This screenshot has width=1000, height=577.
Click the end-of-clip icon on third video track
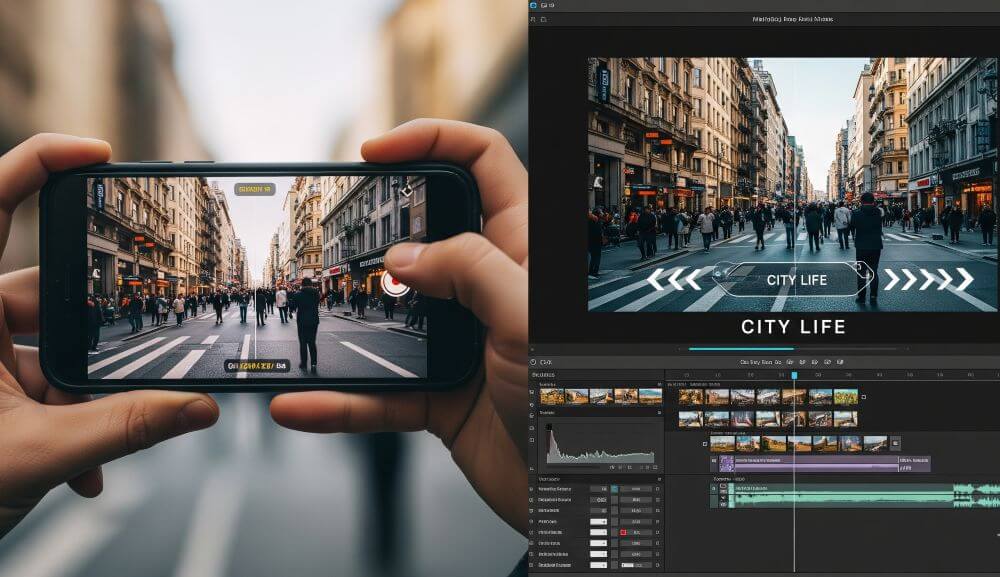tap(895, 443)
